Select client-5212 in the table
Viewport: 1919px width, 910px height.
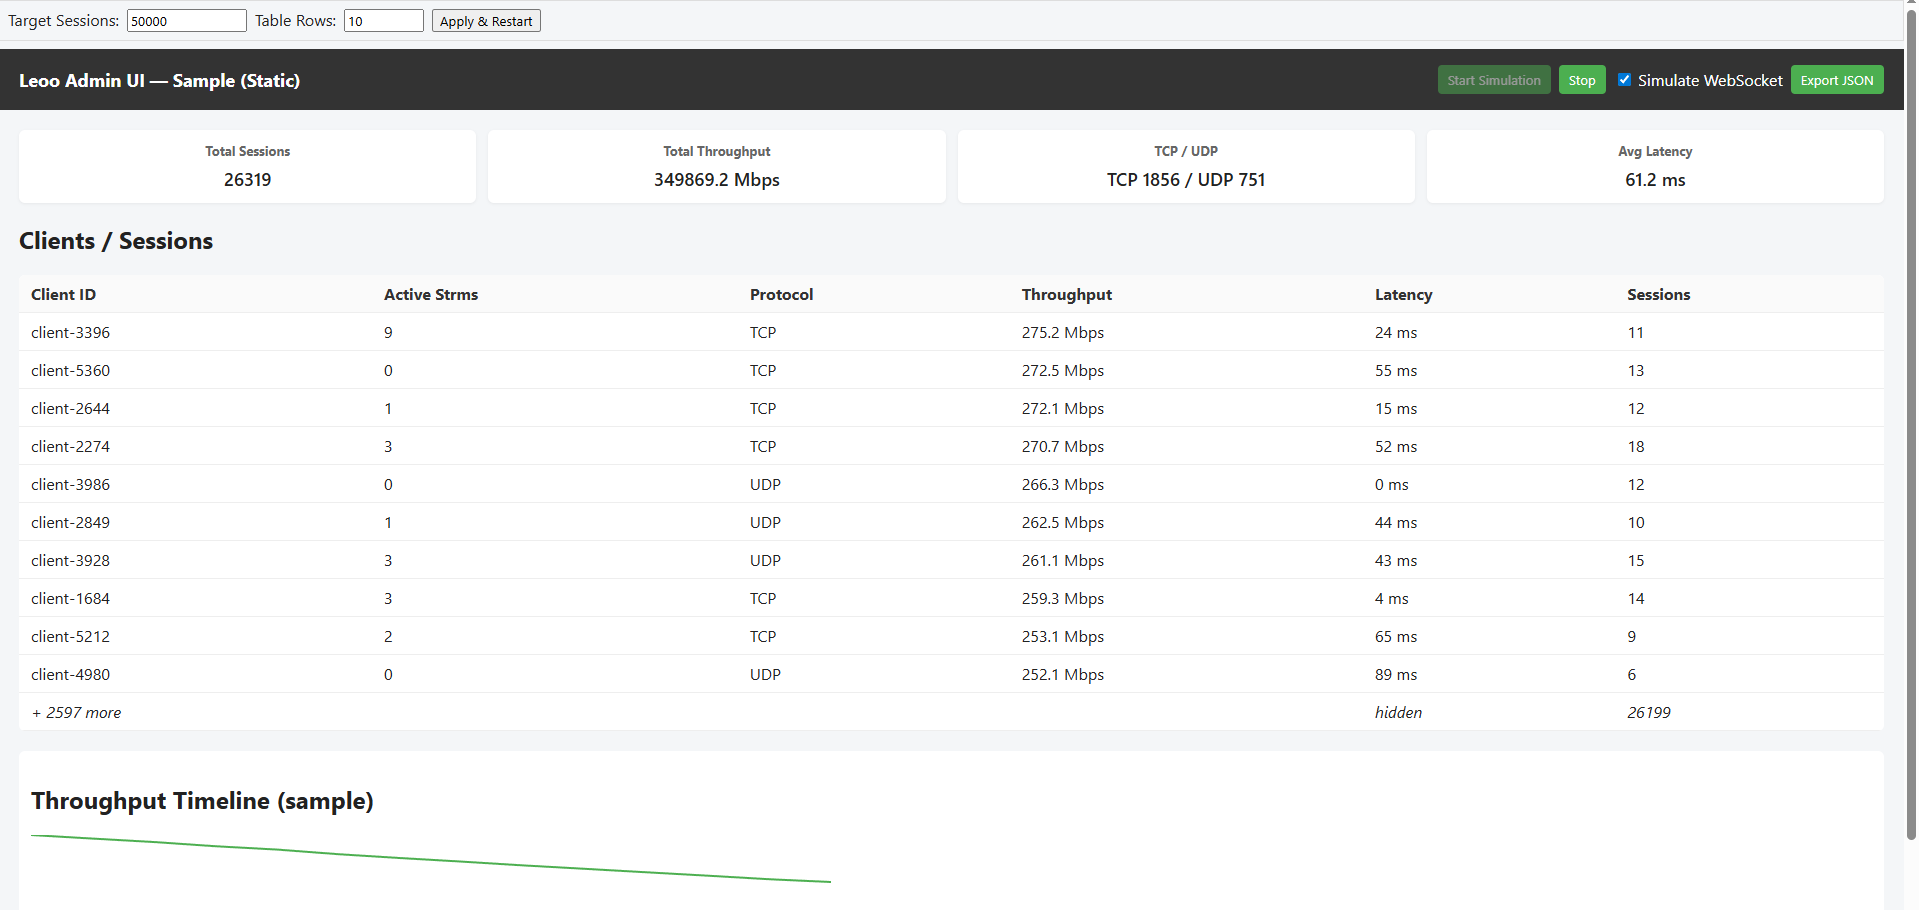(x=70, y=636)
